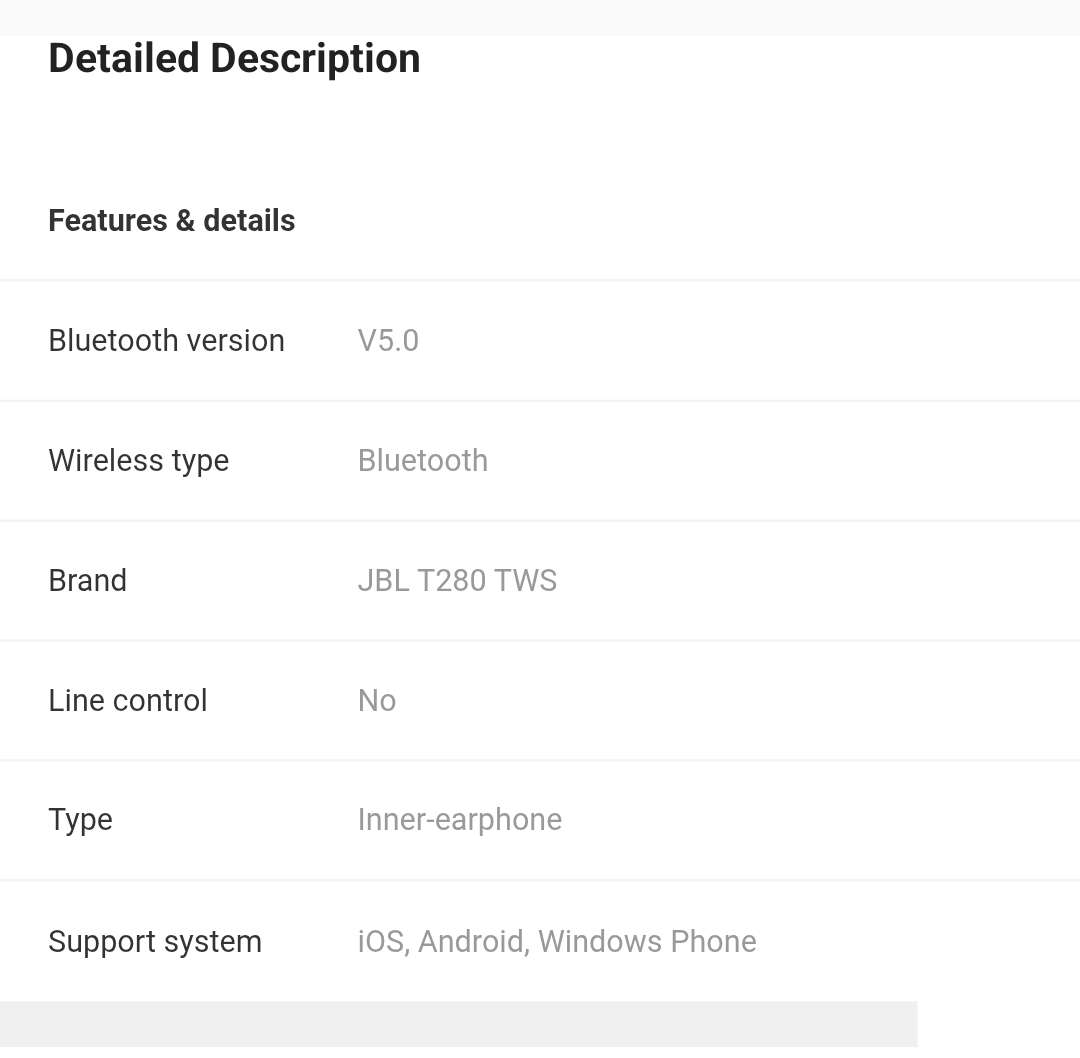Image resolution: width=1080 pixels, height=1058 pixels.
Task: Click the gray strip above Detailed Description
Action: (x=540, y=16)
